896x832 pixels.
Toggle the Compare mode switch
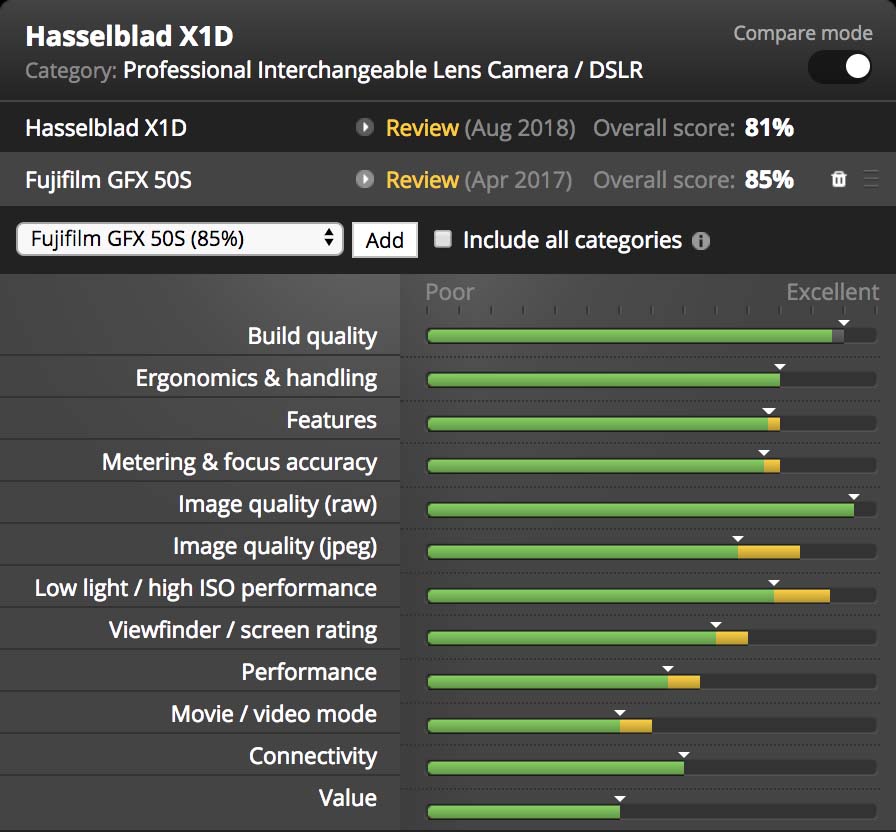(x=841, y=67)
